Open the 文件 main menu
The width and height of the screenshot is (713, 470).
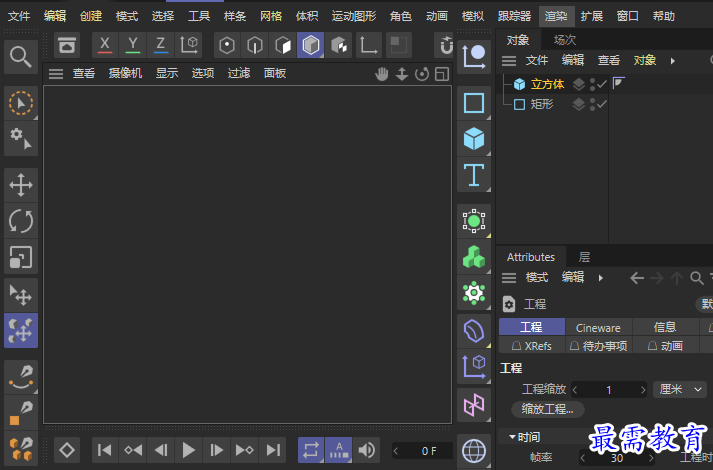(x=19, y=17)
